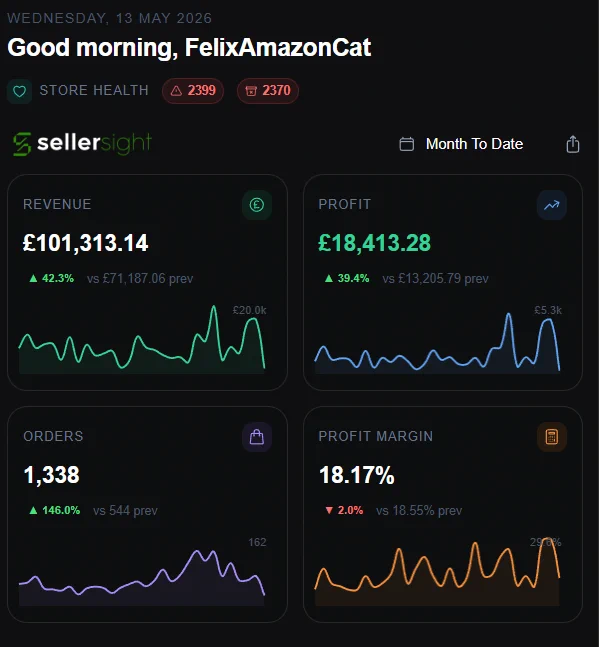Click the orange Profit Margin sparkline chart

tap(437, 571)
